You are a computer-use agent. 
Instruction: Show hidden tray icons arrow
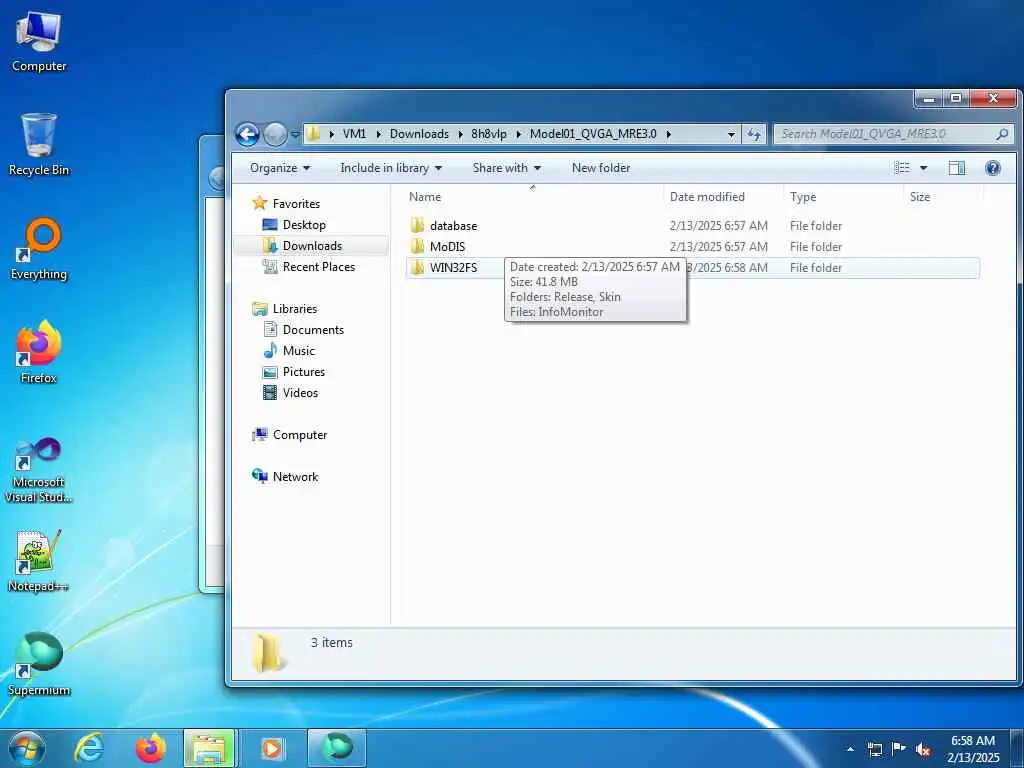point(850,750)
